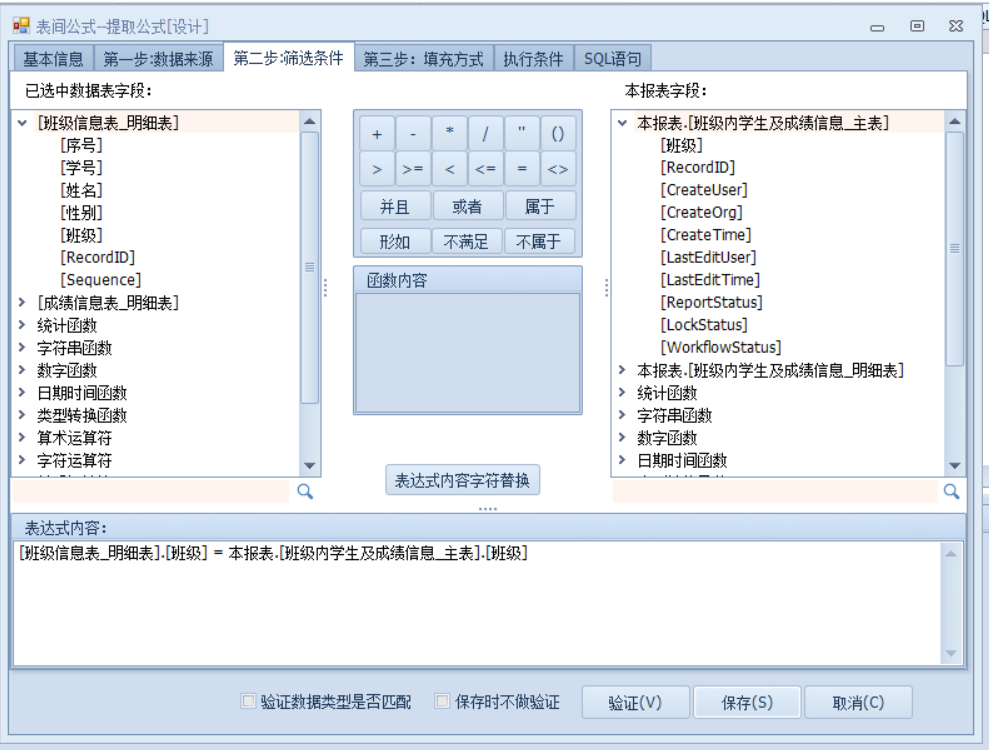Click the not-equal operator button
This screenshot has width=989, height=750.
point(558,170)
